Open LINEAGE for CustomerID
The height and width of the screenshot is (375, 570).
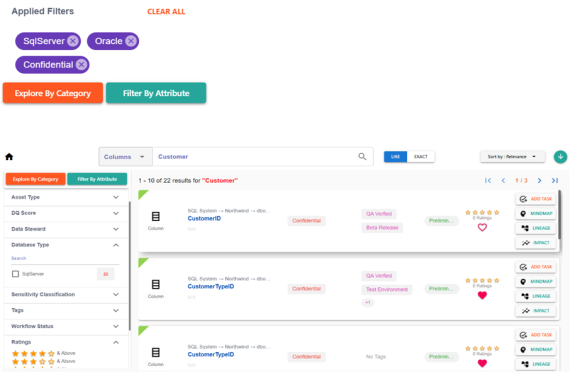click(x=536, y=228)
